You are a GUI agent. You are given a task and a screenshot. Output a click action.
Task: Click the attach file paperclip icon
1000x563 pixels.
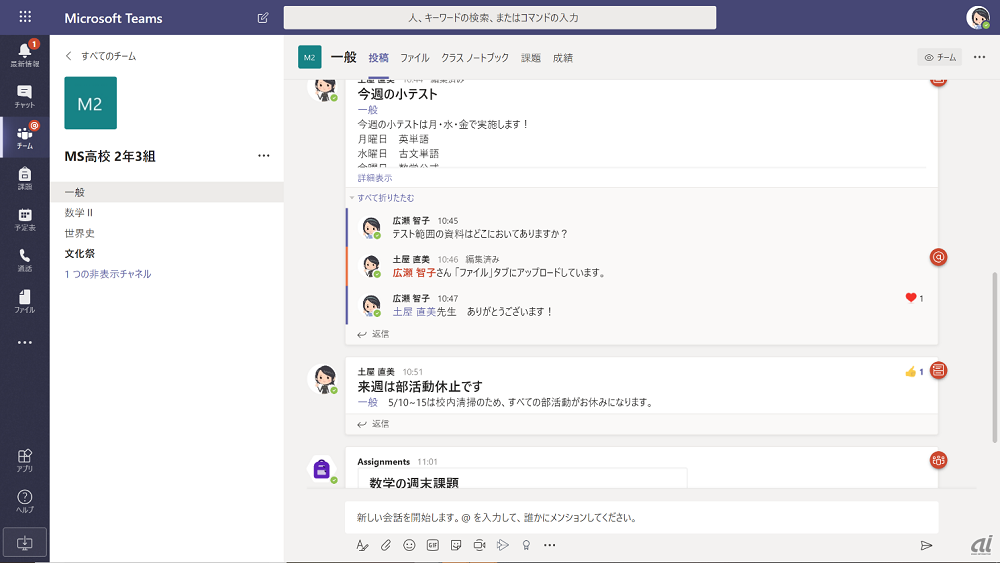click(386, 545)
